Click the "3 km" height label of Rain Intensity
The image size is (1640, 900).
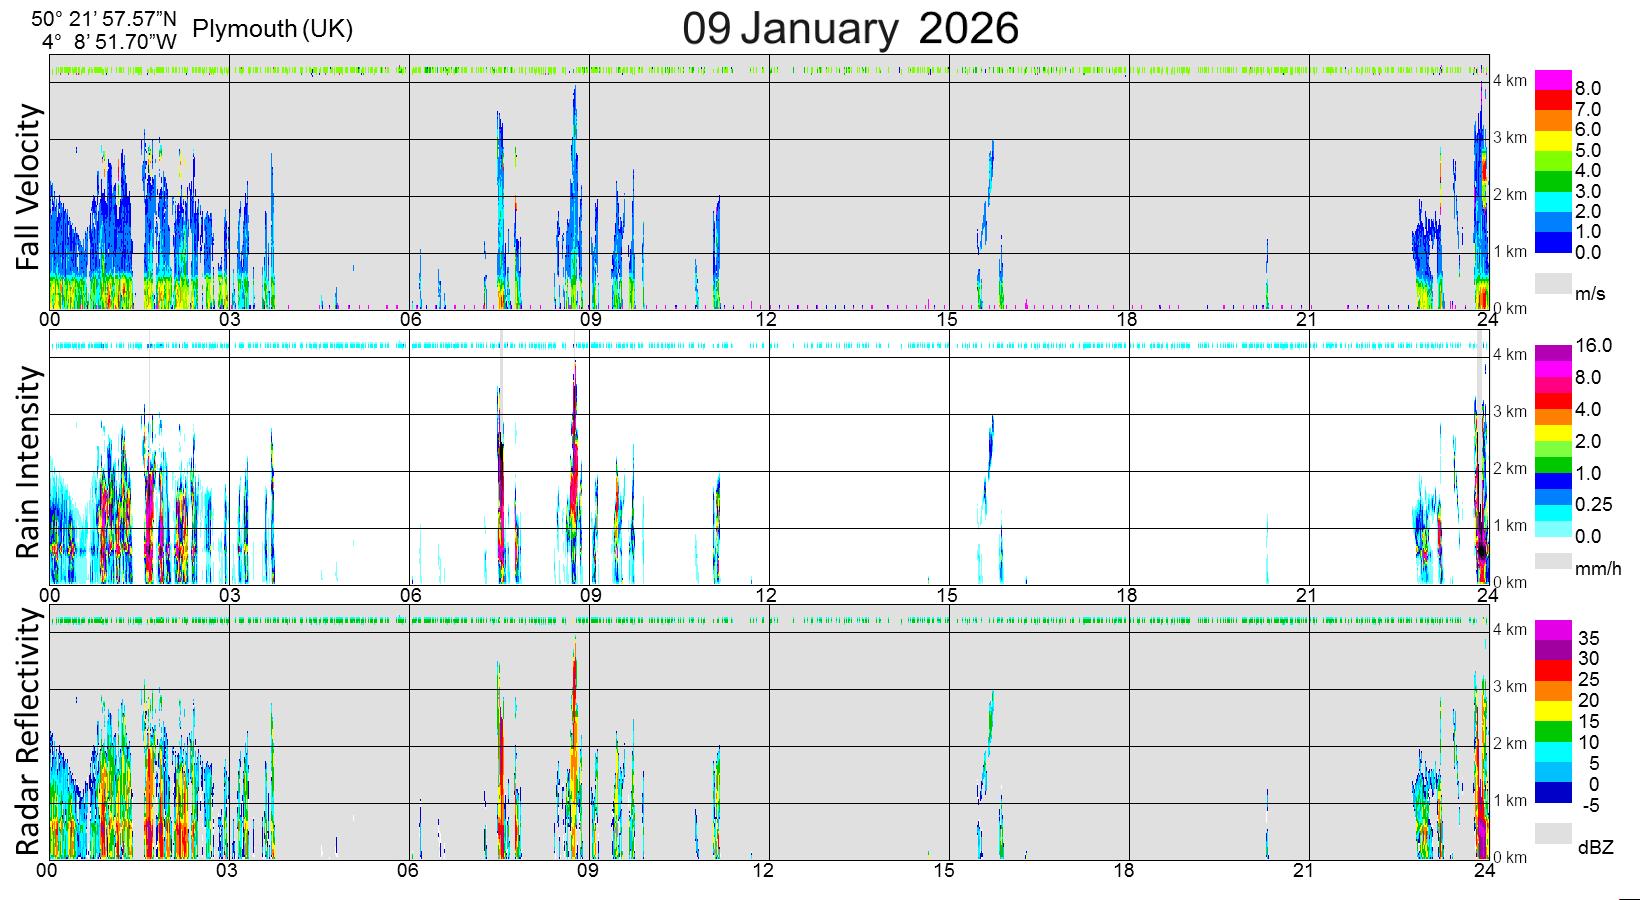coord(1510,412)
